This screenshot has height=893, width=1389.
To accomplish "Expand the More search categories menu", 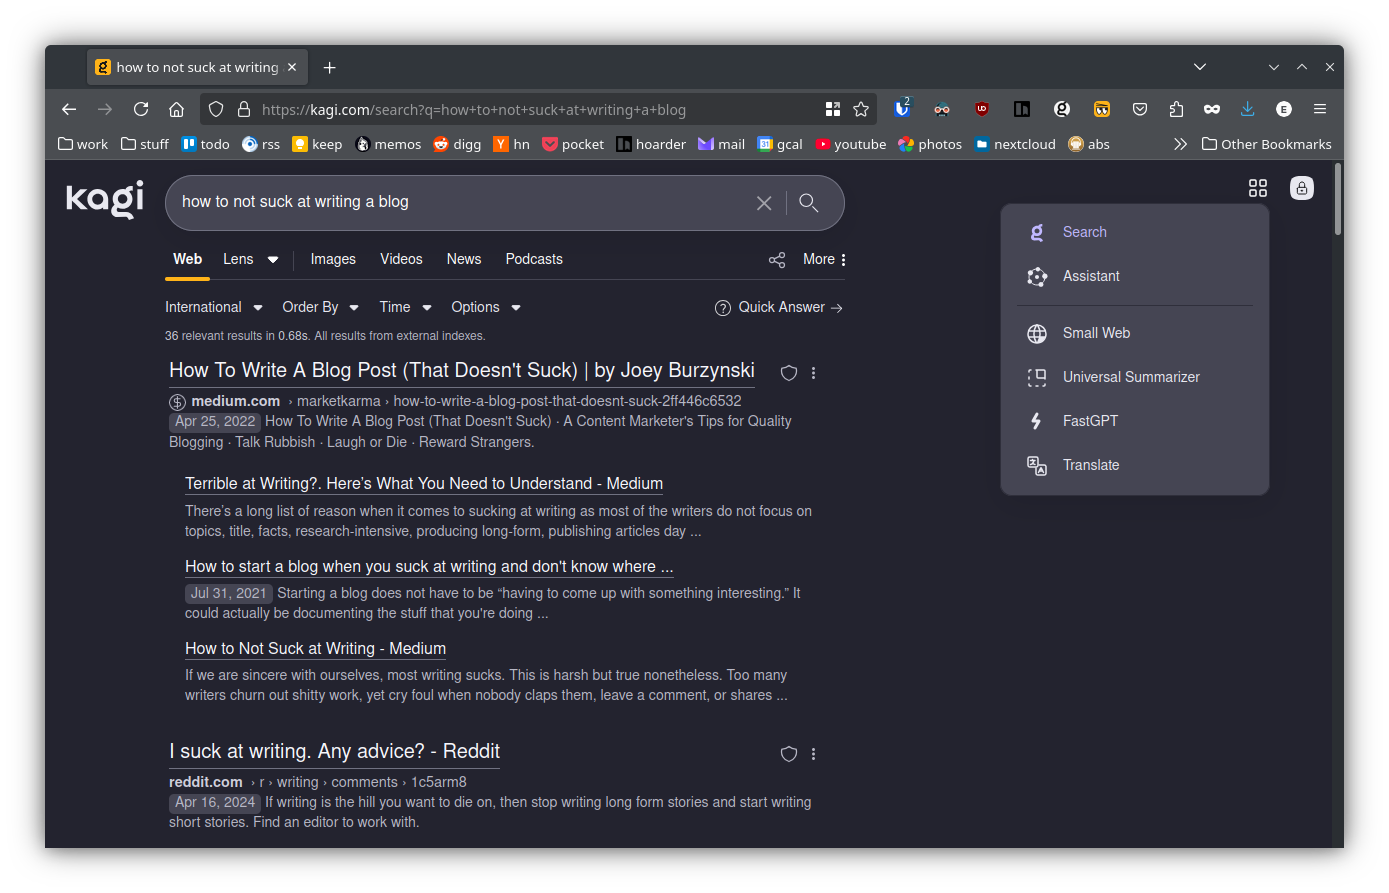I will [x=825, y=260].
